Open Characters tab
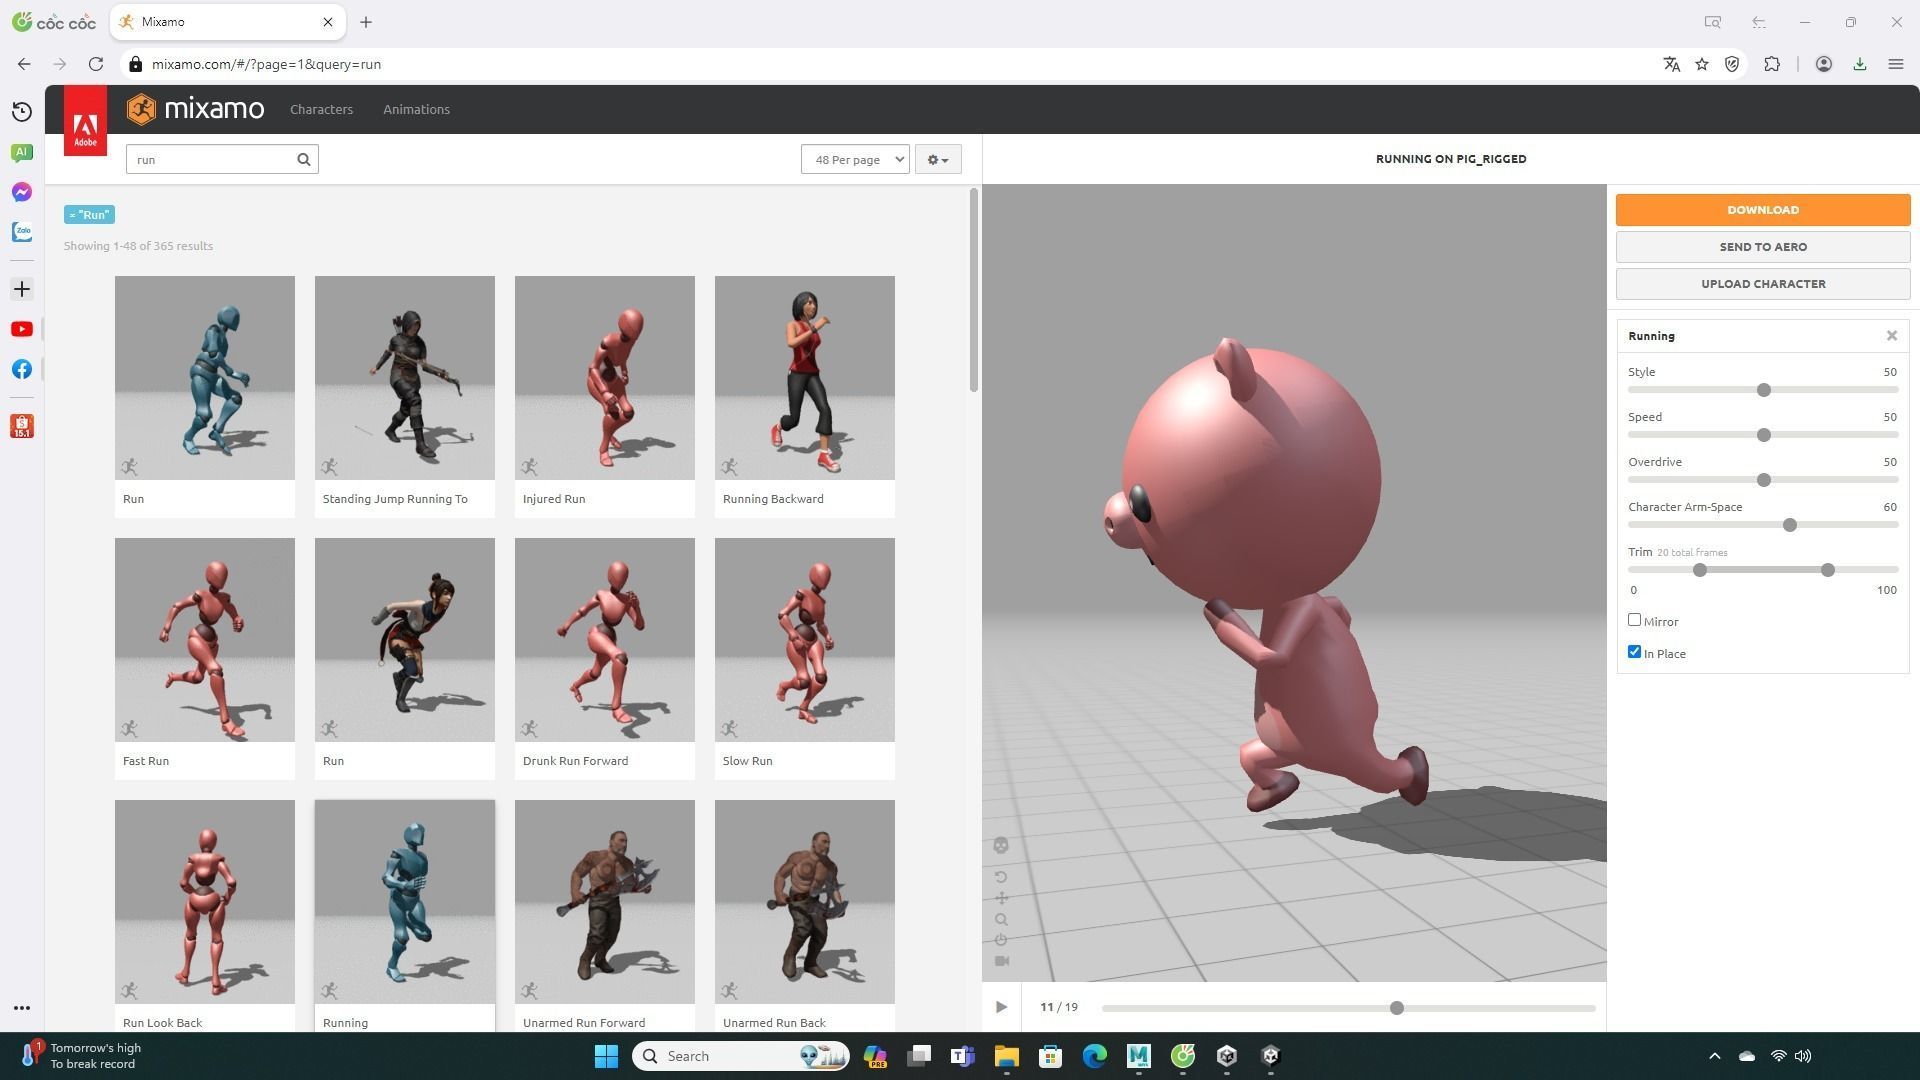1920x1080 pixels. click(x=321, y=109)
